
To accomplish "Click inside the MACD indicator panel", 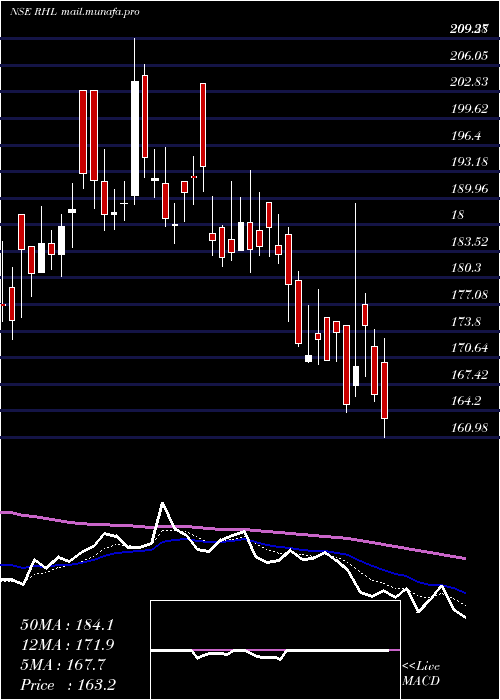I will 275,650.
